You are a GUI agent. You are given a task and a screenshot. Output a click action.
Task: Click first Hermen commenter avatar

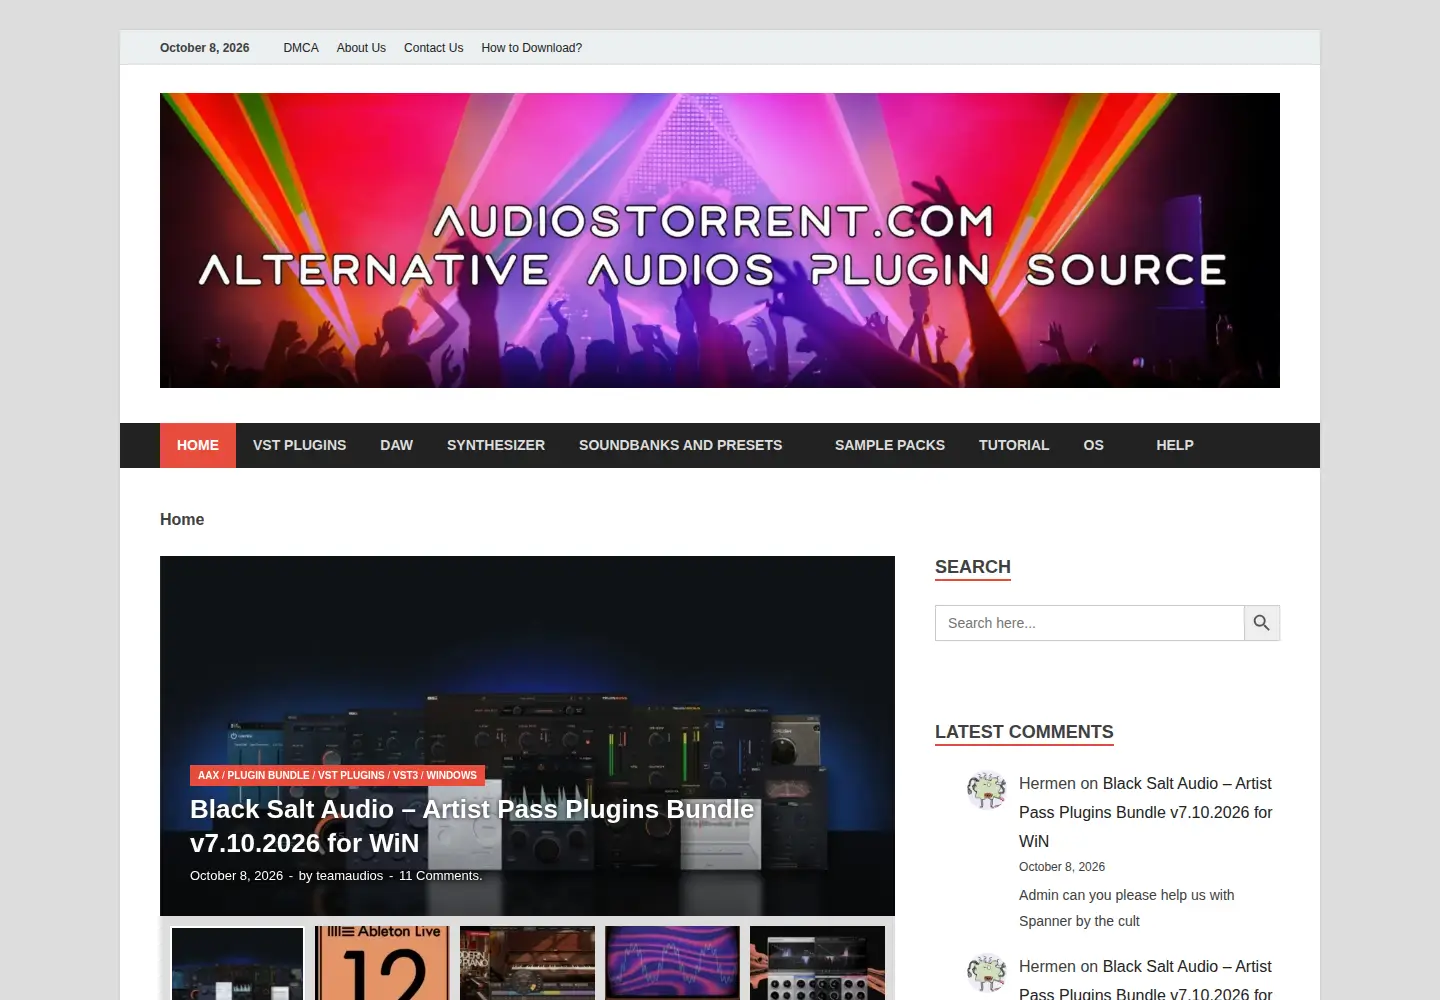[x=987, y=791]
